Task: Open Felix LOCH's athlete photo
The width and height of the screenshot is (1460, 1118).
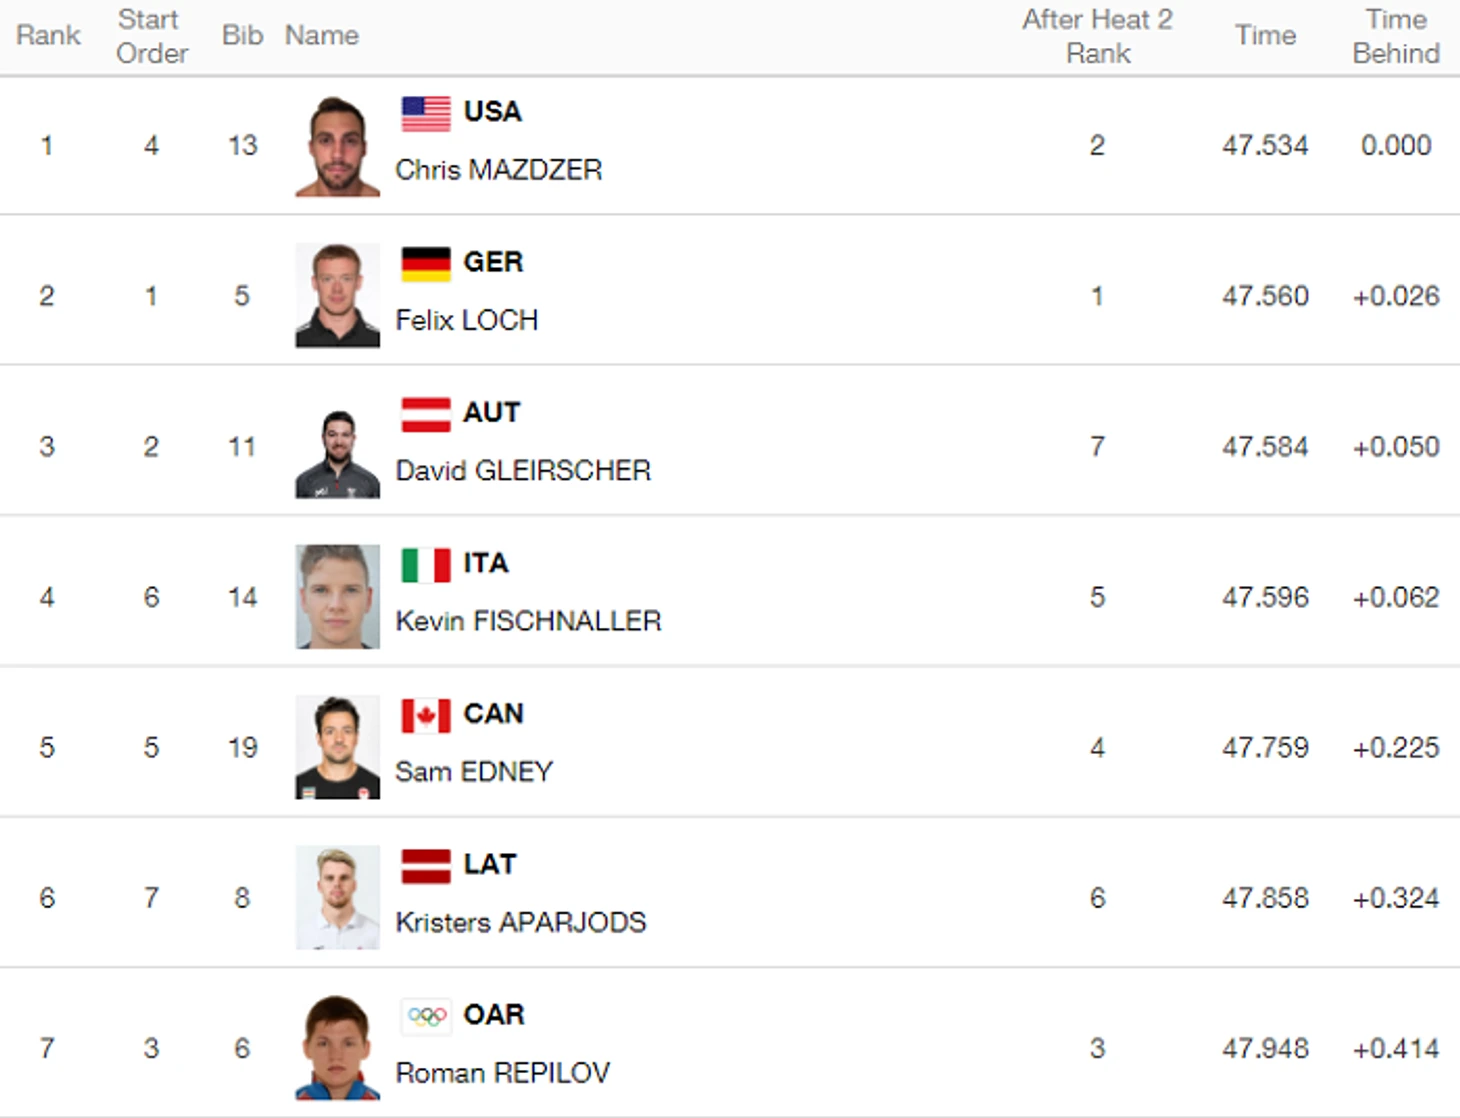Action: click(338, 296)
